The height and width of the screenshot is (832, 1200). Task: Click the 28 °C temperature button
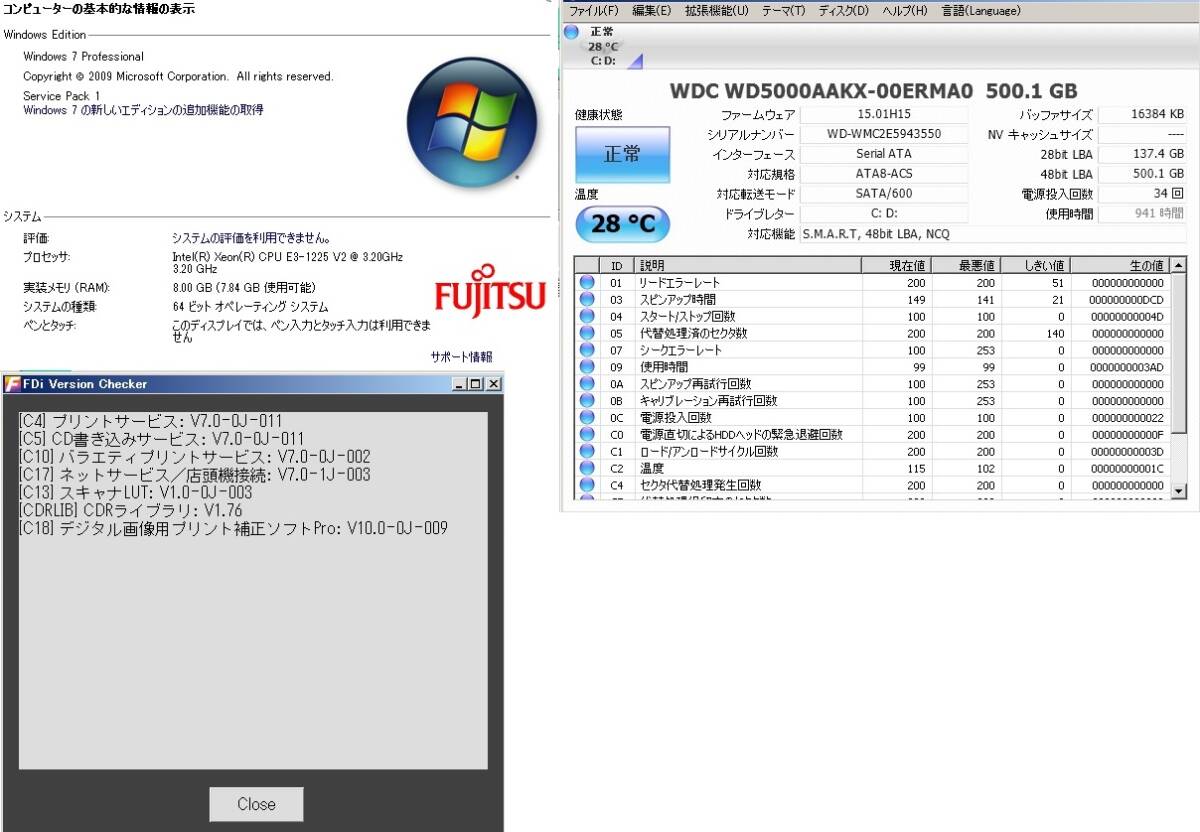pyautogui.click(x=622, y=223)
